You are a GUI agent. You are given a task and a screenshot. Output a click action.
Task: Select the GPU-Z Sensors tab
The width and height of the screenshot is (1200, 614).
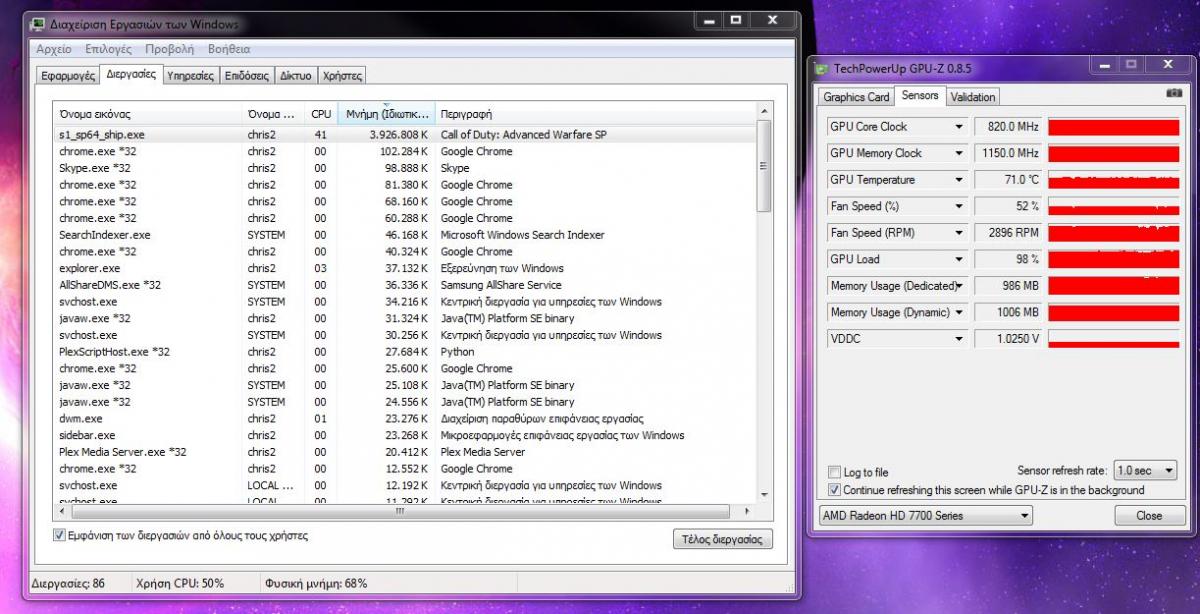click(920, 96)
